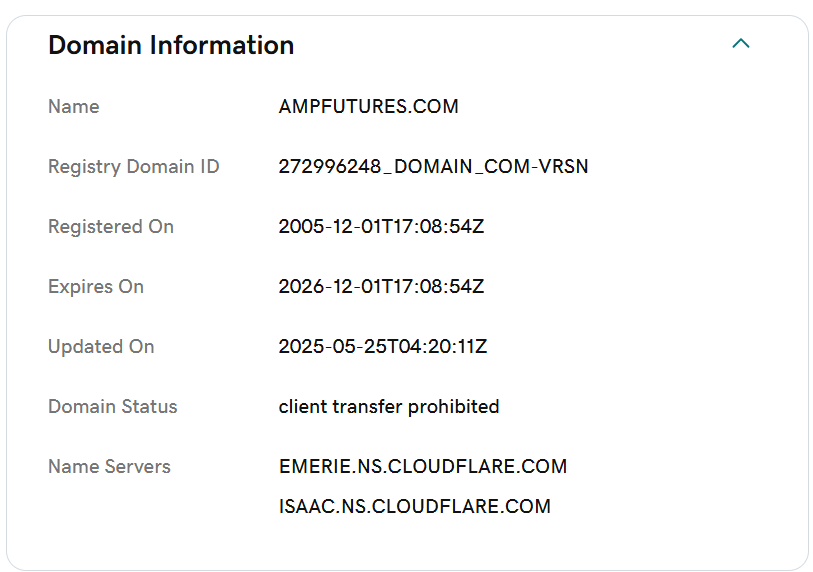The width and height of the screenshot is (813, 572).
Task: Click the Registered On label
Action: tap(111, 227)
